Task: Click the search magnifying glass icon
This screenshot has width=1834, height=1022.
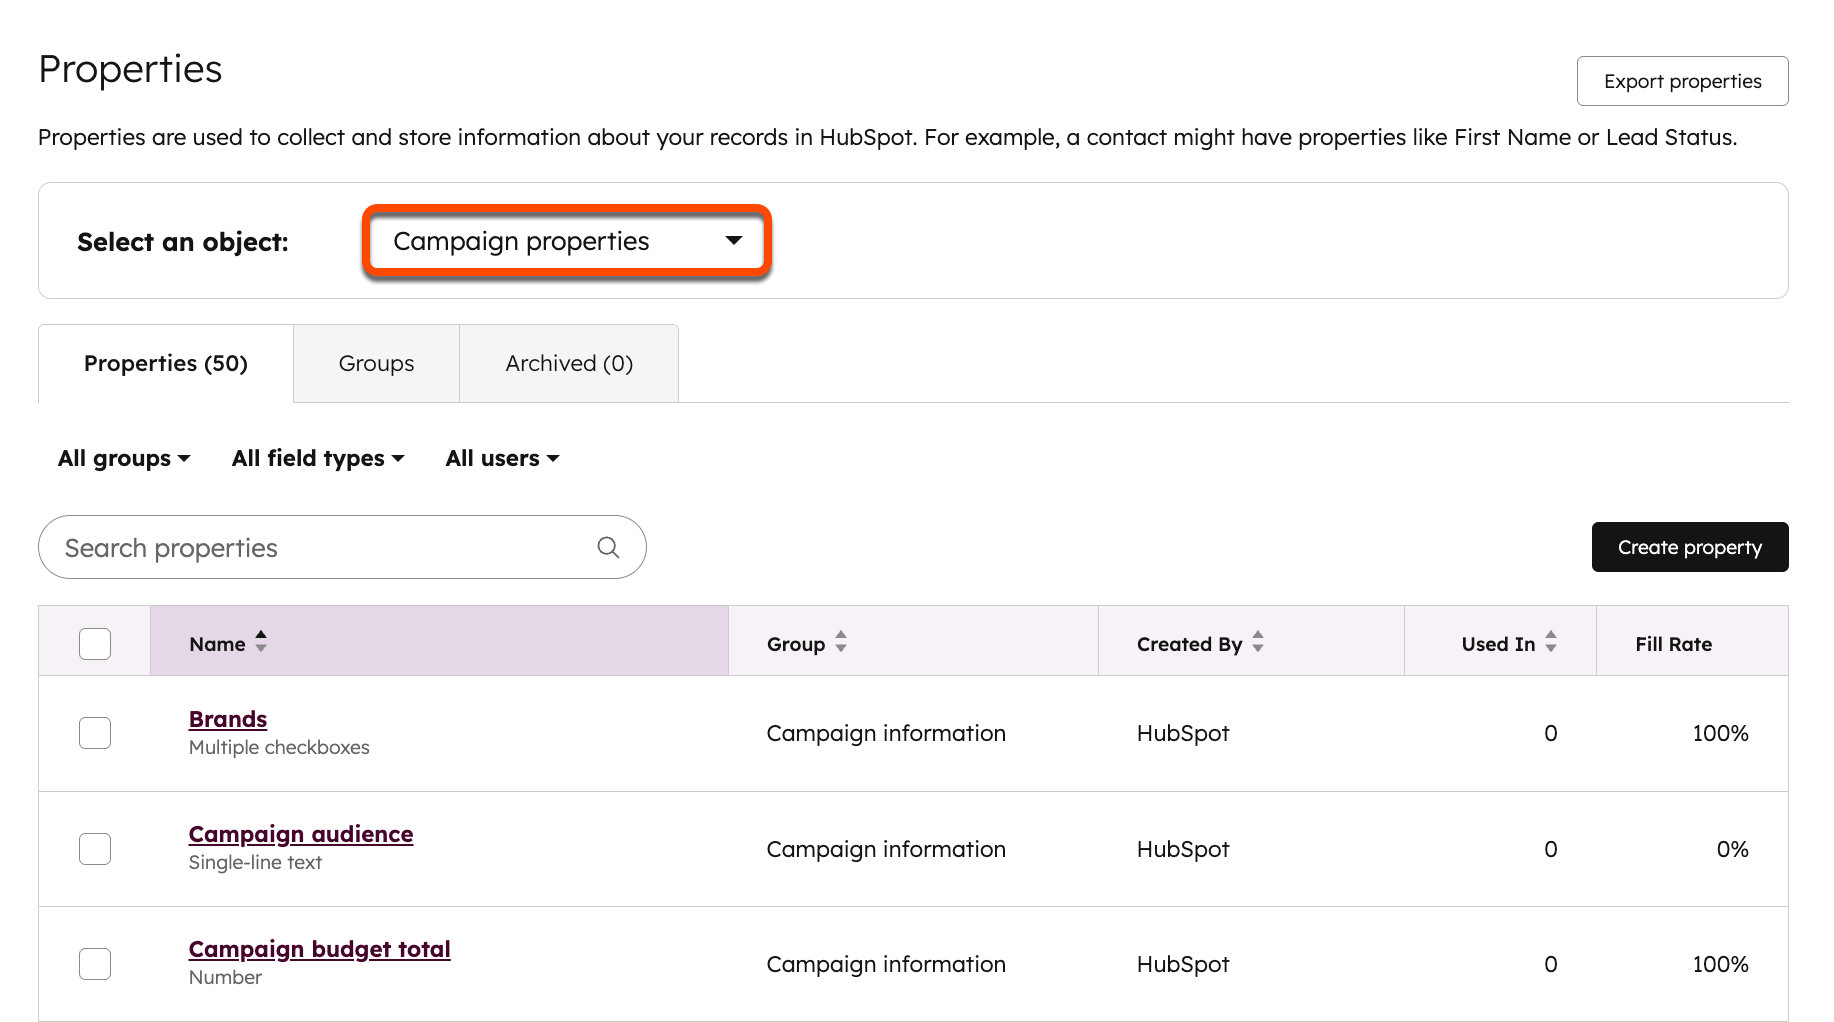Action: (x=608, y=547)
